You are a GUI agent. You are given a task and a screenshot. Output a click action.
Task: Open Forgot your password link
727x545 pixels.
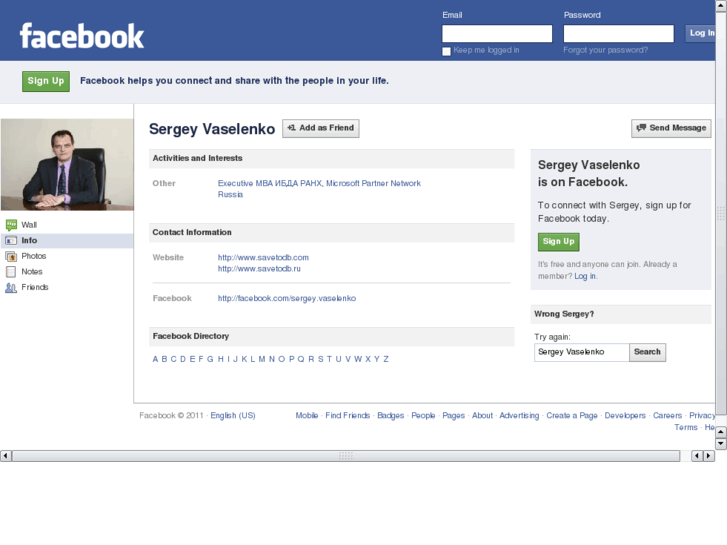[x=606, y=50]
